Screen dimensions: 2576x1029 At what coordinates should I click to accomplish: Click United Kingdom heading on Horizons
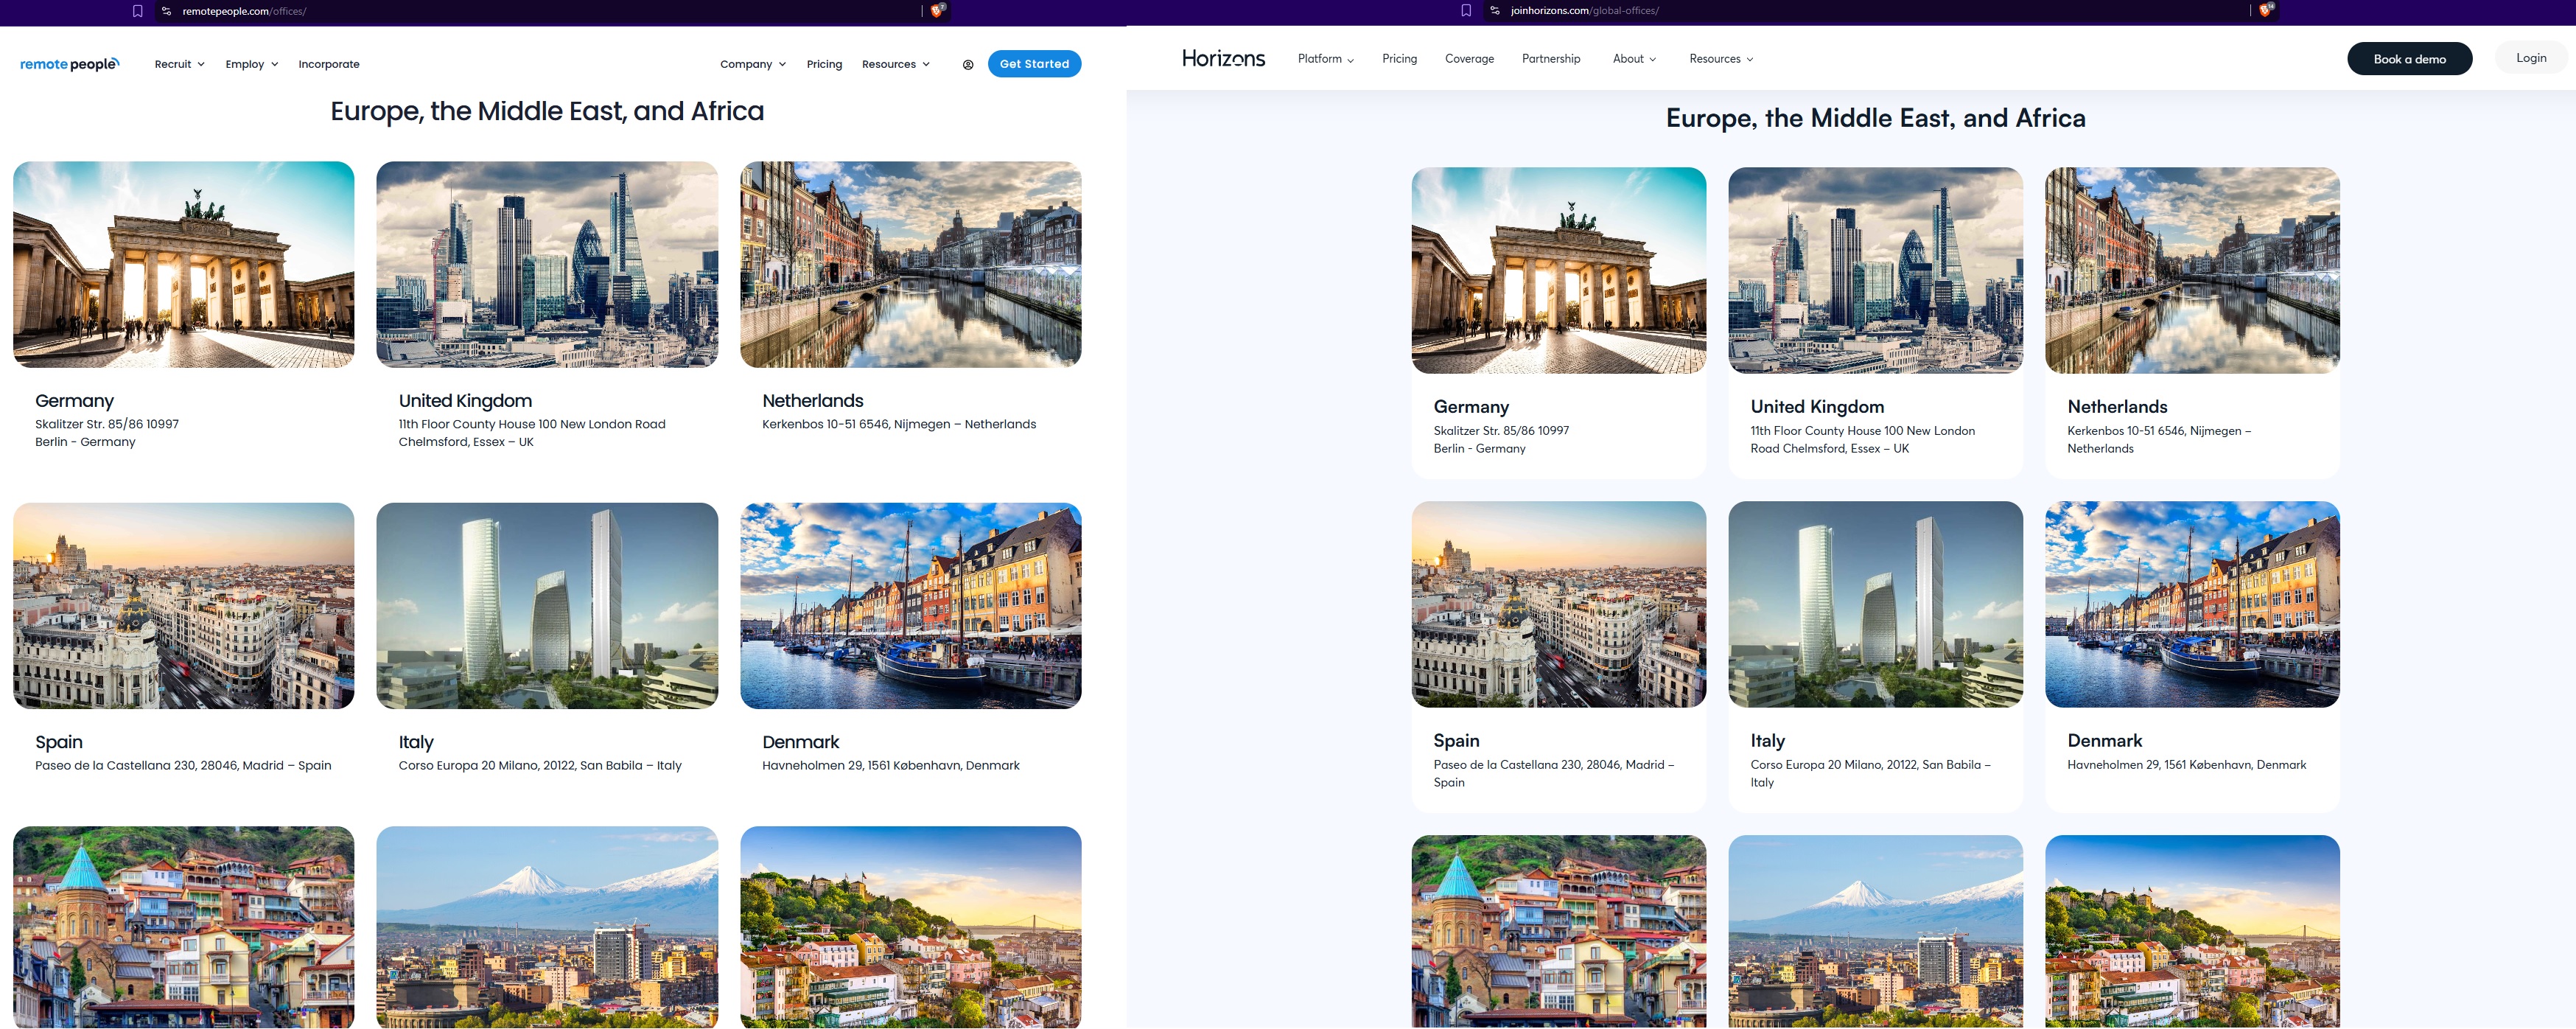tap(1817, 407)
